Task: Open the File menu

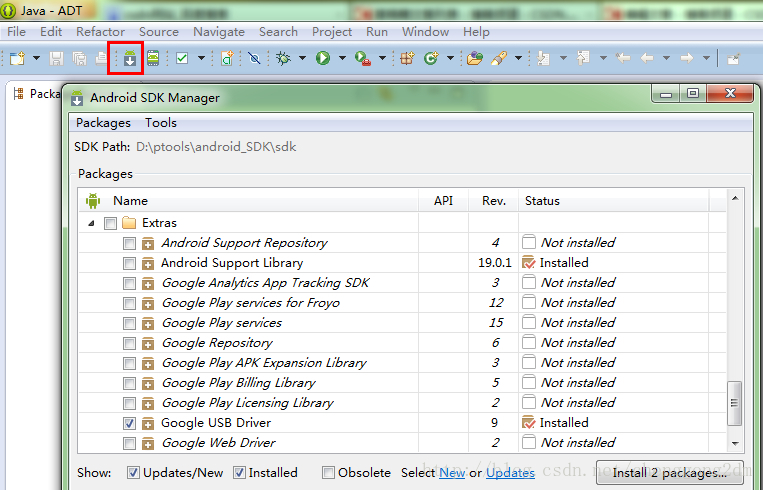Action: [16, 32]
